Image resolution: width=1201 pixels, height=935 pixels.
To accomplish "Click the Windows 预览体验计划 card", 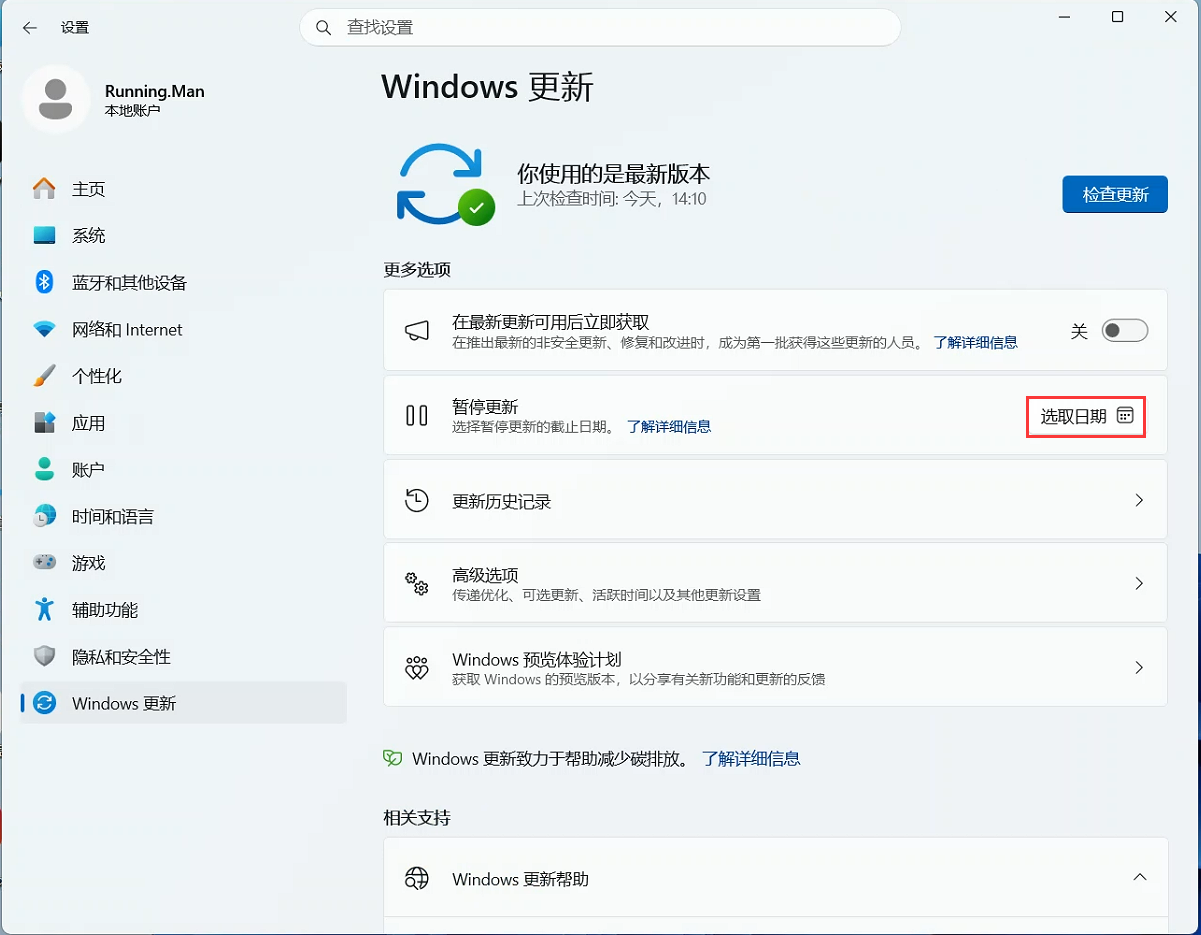I will coord(775,667).
